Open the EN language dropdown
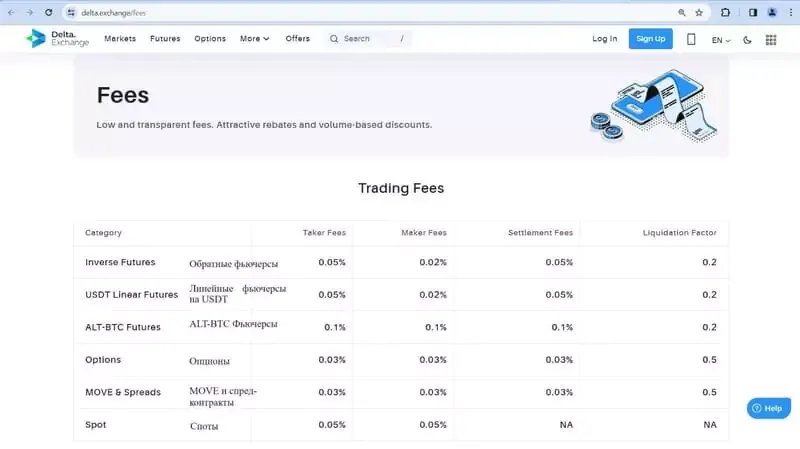 [x=721, y=40]
